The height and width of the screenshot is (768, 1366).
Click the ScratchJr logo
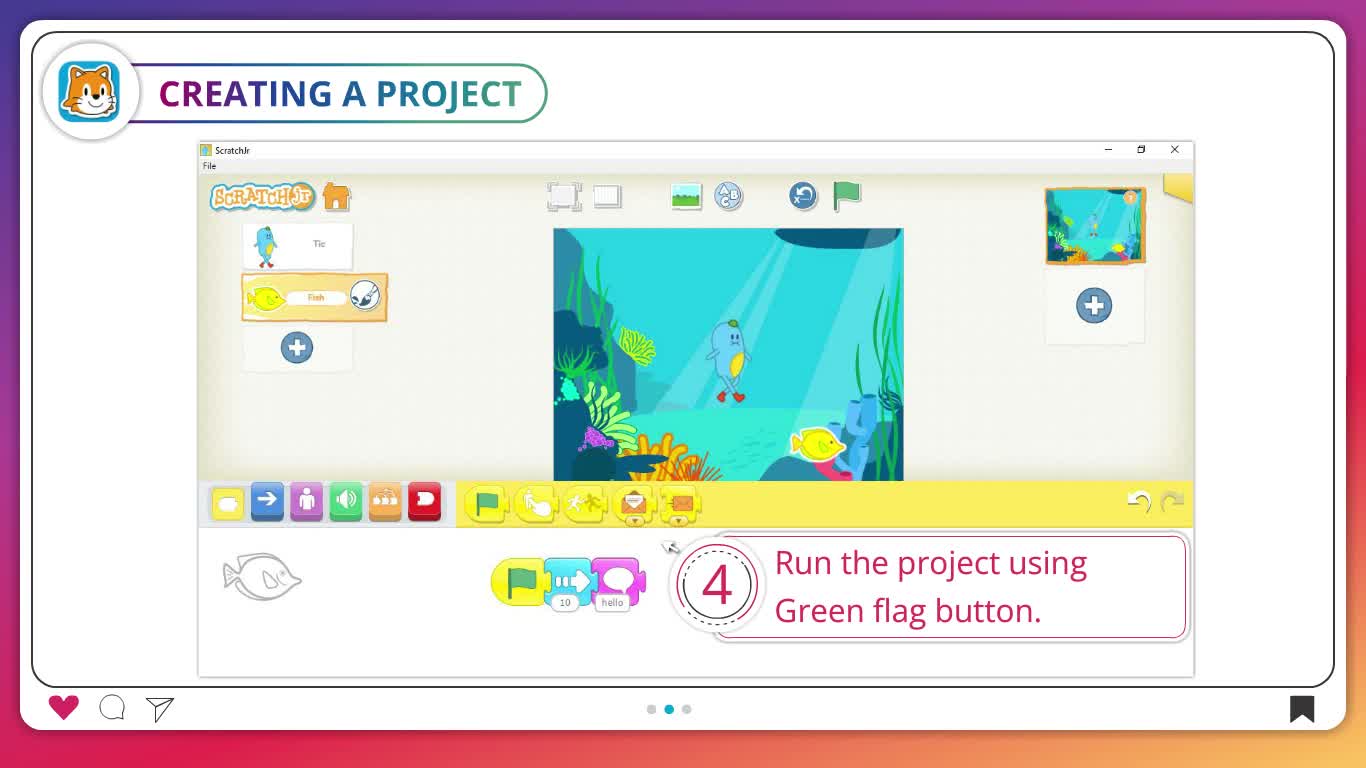263,196
